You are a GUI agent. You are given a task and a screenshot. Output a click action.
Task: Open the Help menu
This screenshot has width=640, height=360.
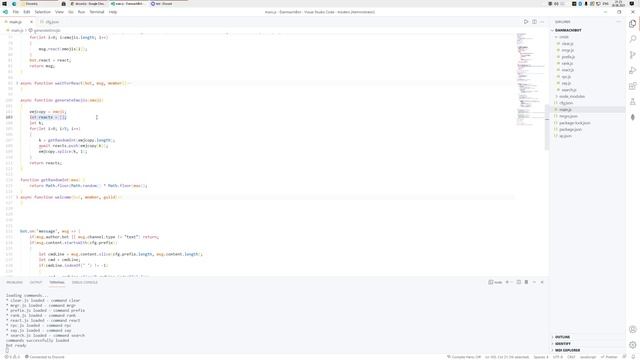pos(113,12)
